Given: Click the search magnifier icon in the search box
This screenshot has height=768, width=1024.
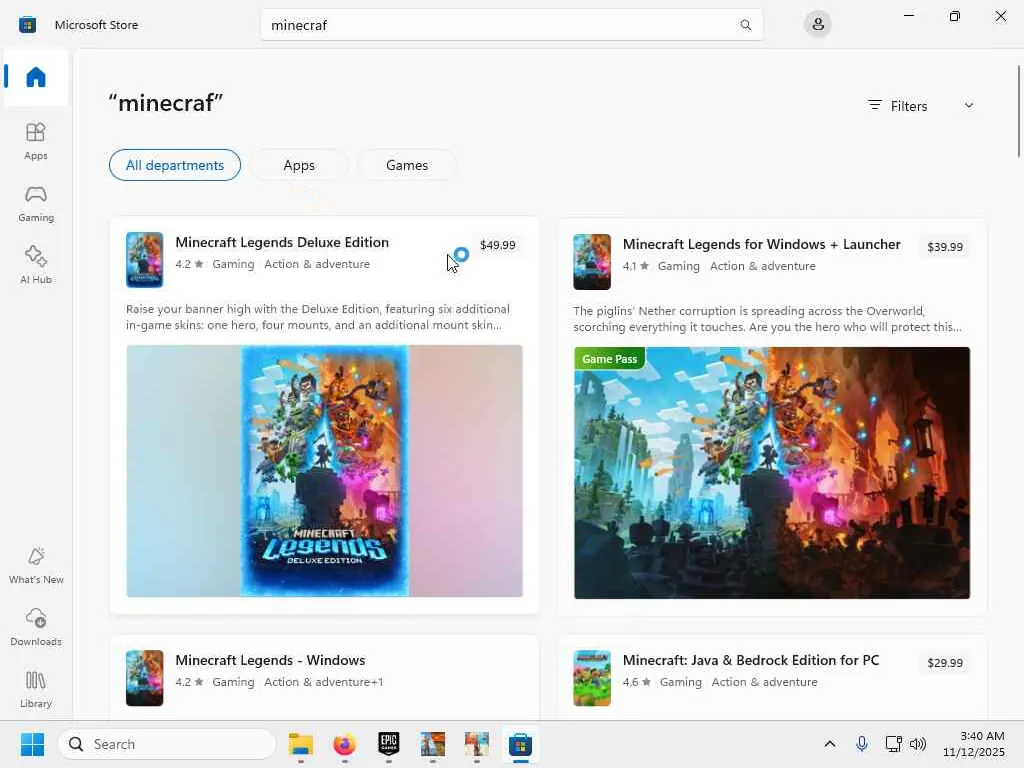Looking at the screenshot, I should click(x=745, y=25).
